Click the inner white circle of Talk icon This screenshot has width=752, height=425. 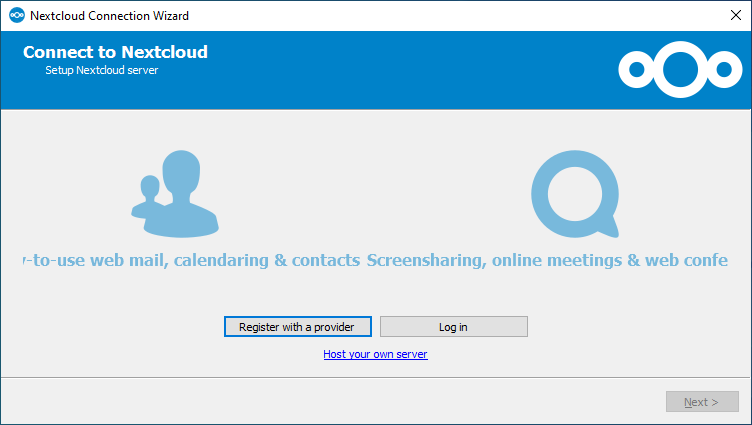tap(575, 194)
